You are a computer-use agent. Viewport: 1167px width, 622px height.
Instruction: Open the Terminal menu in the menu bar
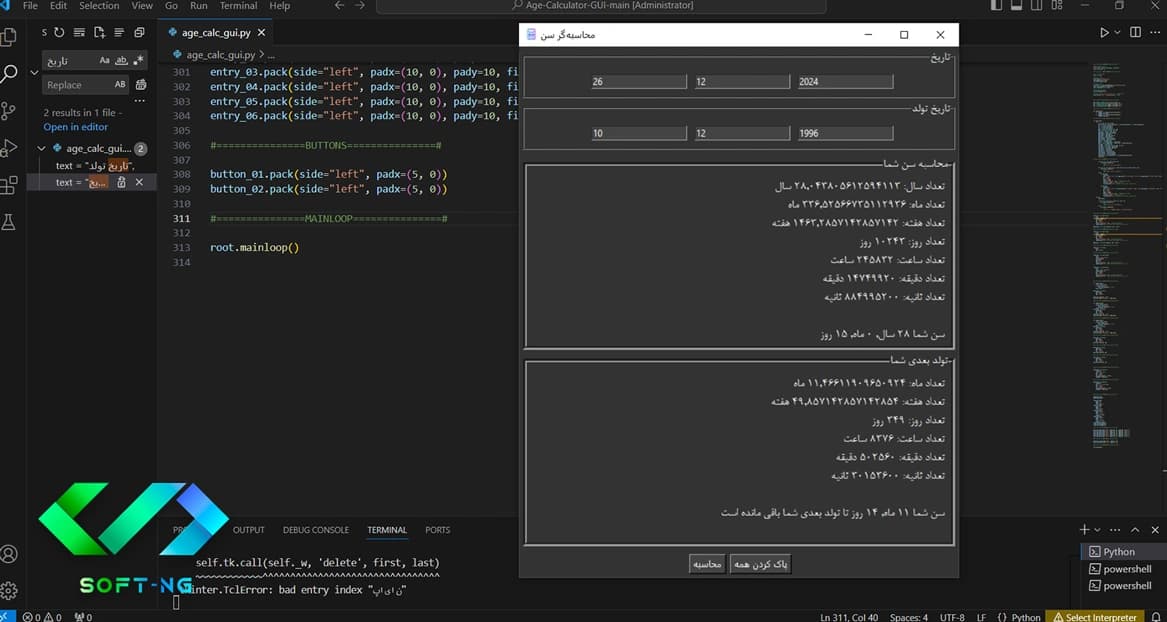coord(238,6)
